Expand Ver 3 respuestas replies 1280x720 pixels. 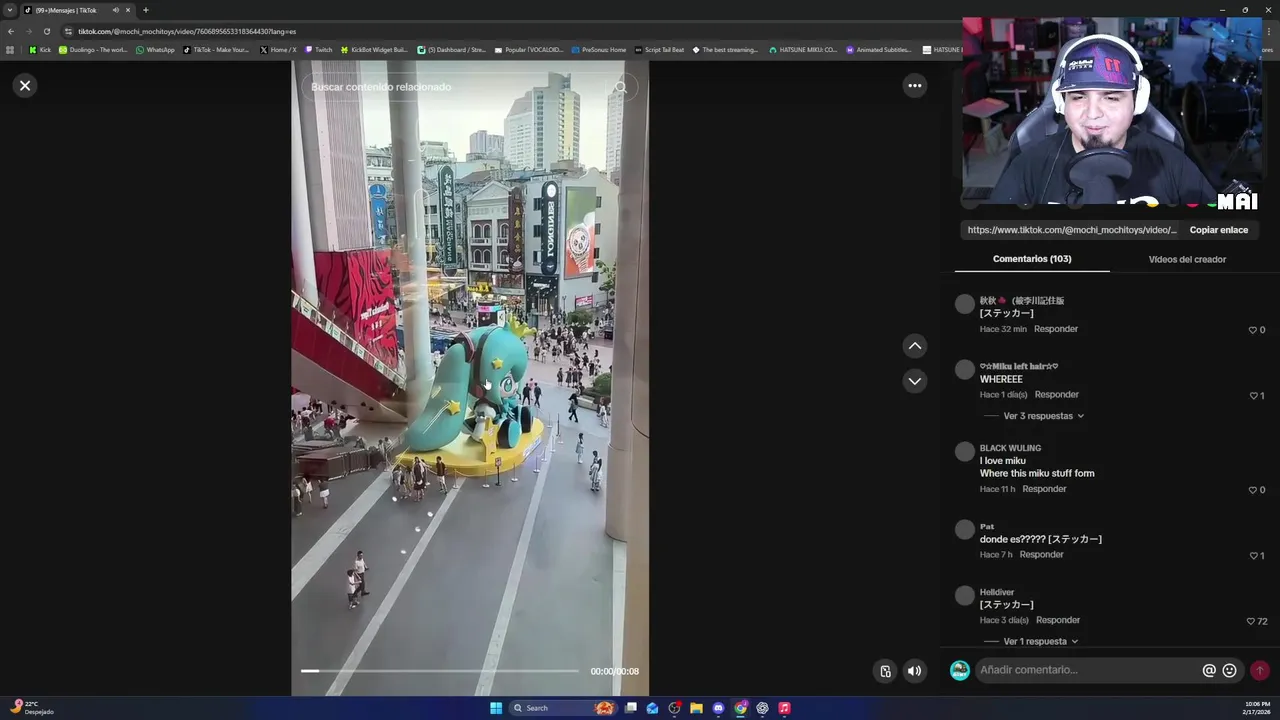pos(1043,416)
